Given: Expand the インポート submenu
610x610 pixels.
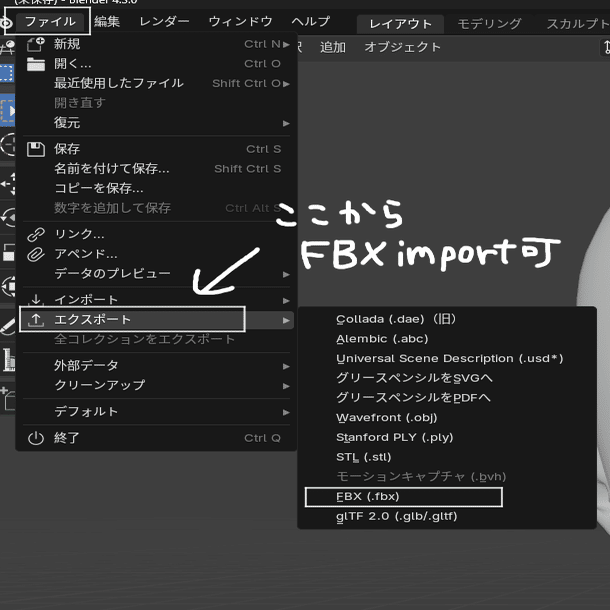Looking at the screenshot, I should (x=156, y=300).
